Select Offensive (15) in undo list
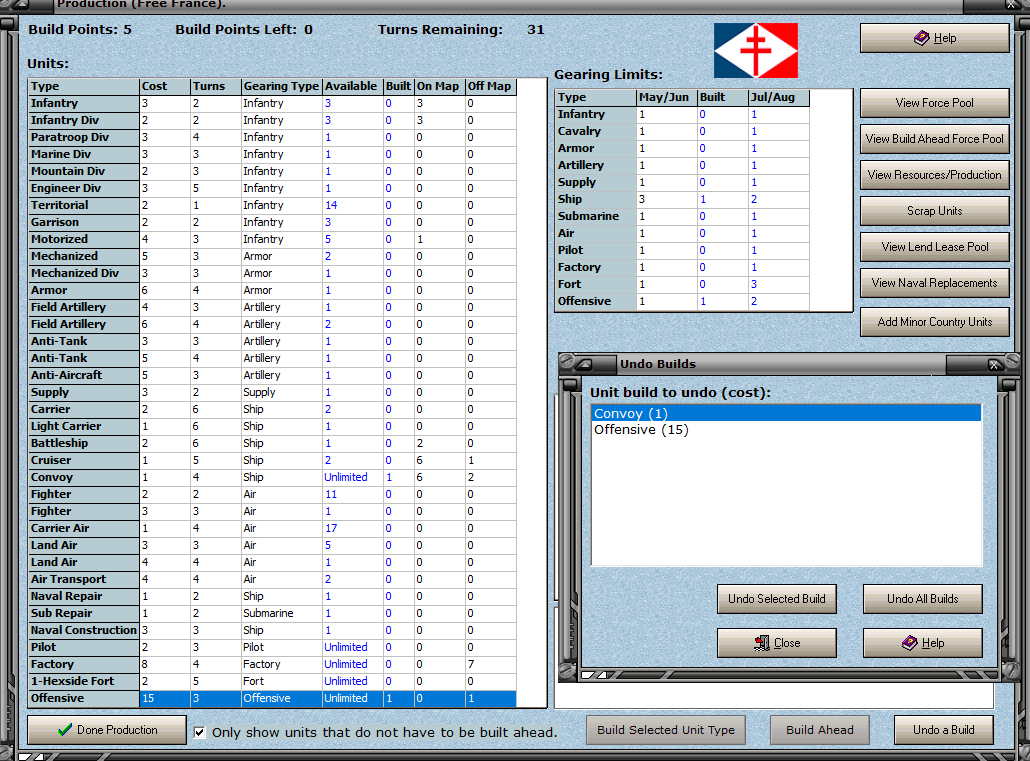Viewport: 1030px width, 761px height. 786,430
